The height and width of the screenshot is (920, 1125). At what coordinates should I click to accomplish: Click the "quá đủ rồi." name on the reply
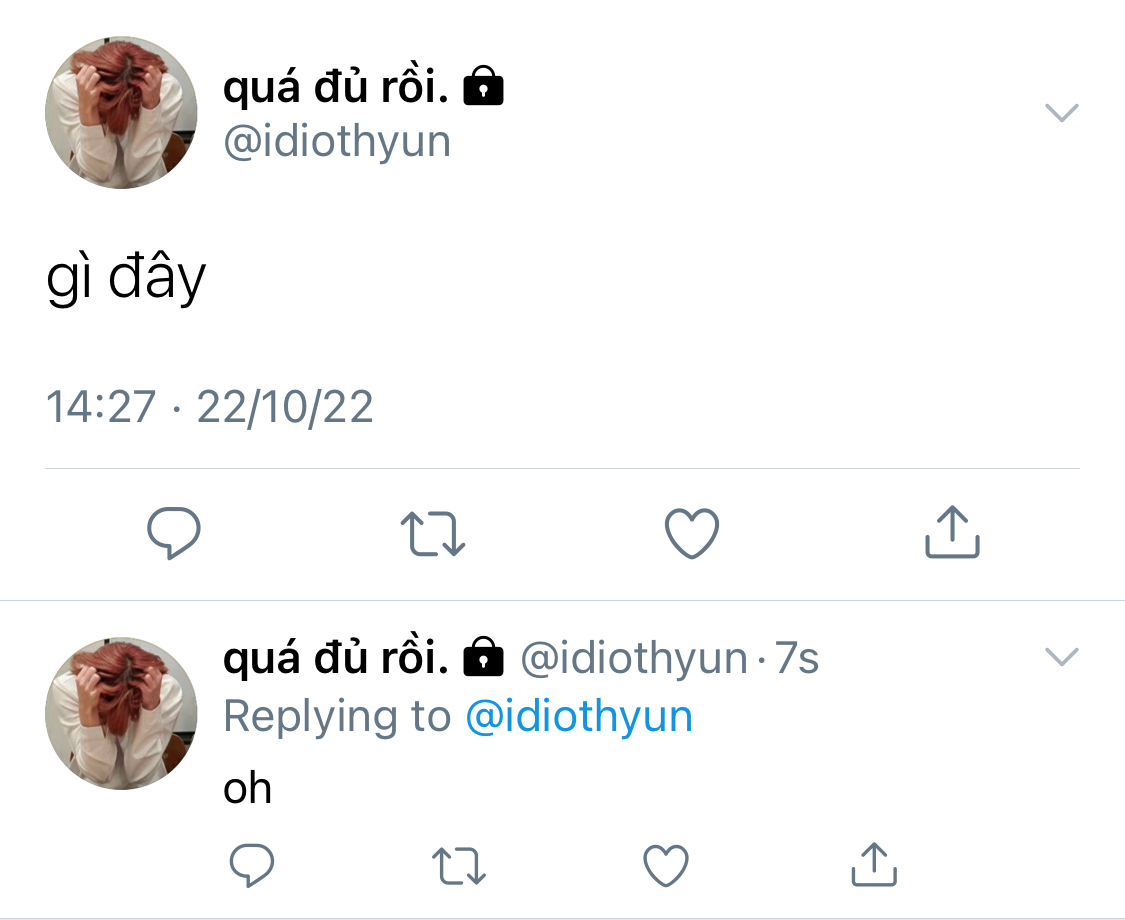pyautogui.click(x=336, y=659)
